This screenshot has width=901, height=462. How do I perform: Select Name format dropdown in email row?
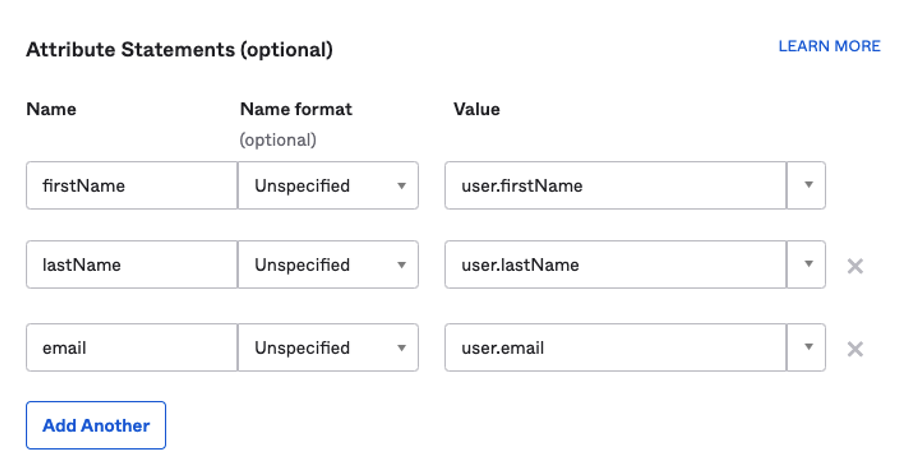click(328, 347)
